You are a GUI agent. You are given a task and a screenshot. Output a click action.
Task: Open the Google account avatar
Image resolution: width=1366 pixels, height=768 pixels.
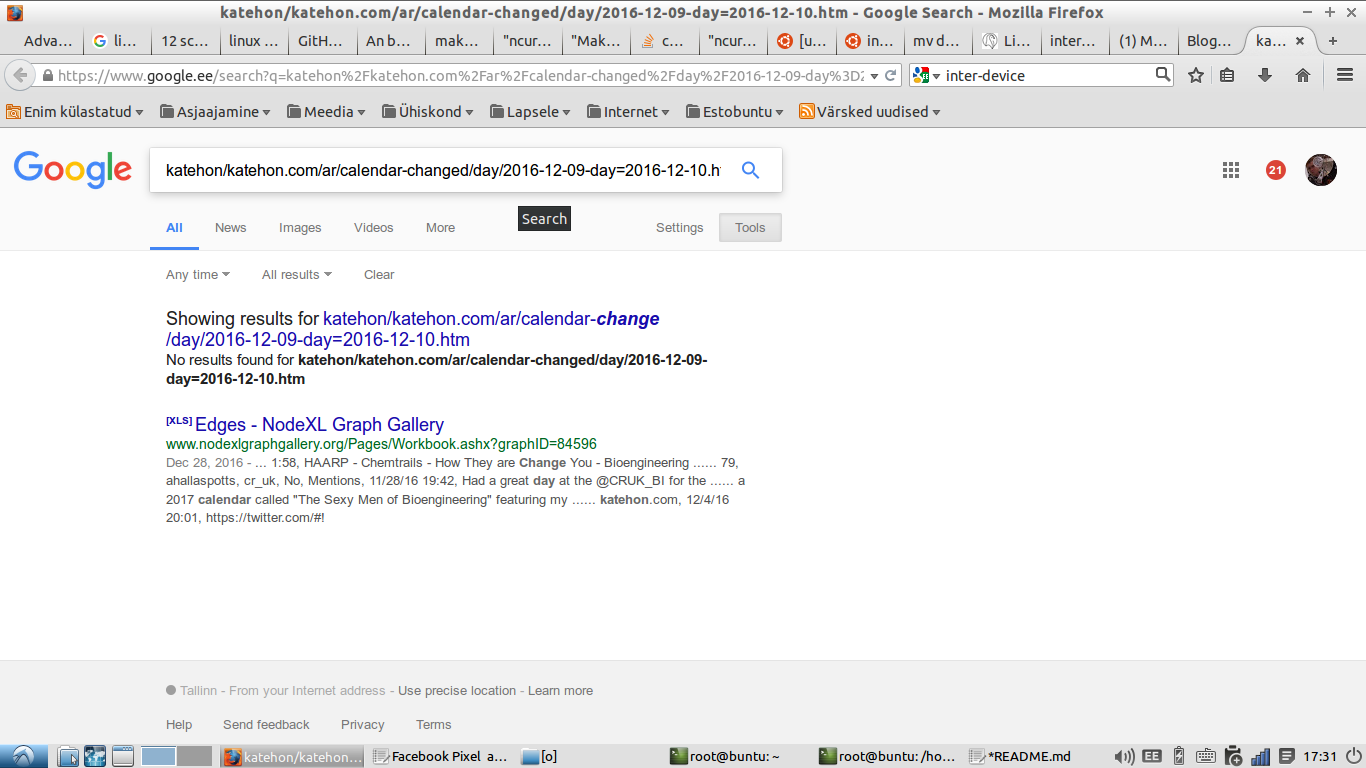(x=1321, y=170)
